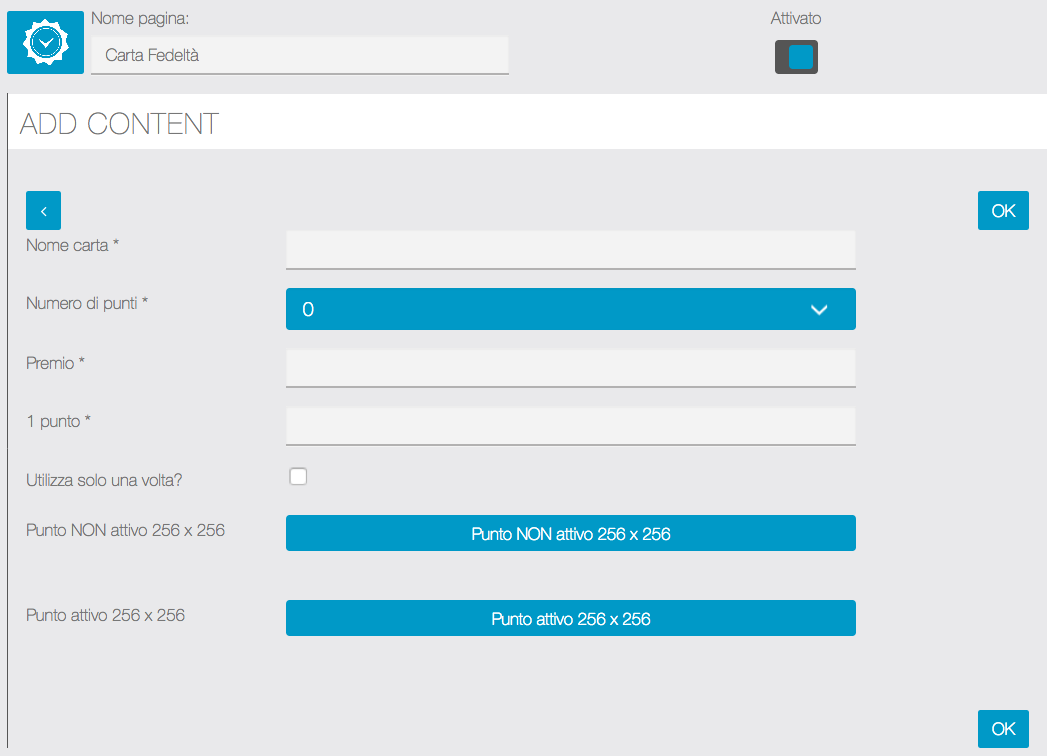Screen dimensions: 1047x756
Task: Toggle the Attivato switch
Action: tap(796, 57)
